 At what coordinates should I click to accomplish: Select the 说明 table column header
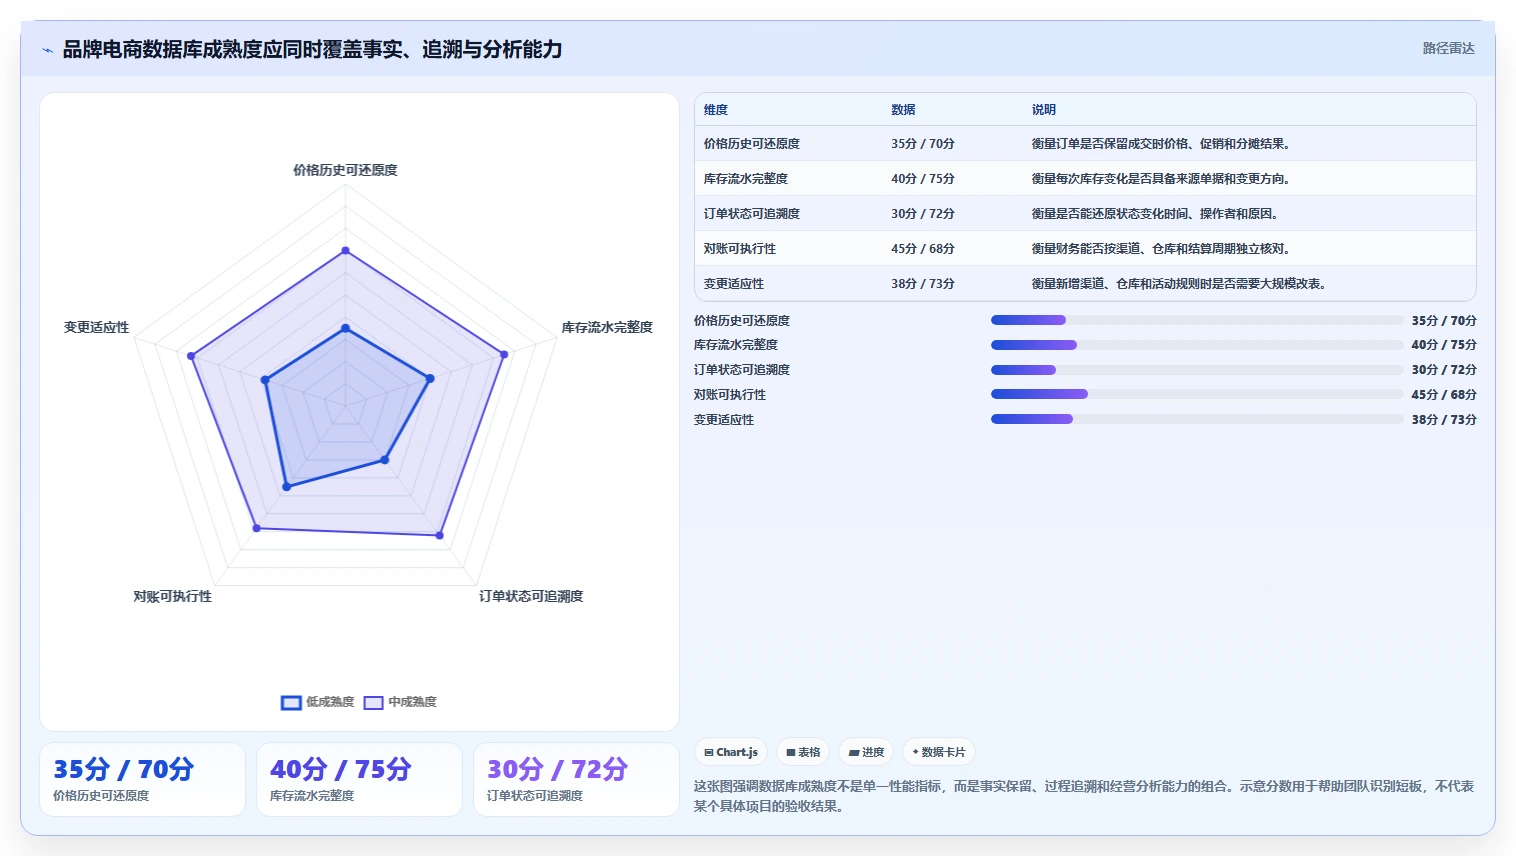point(1044,110)
